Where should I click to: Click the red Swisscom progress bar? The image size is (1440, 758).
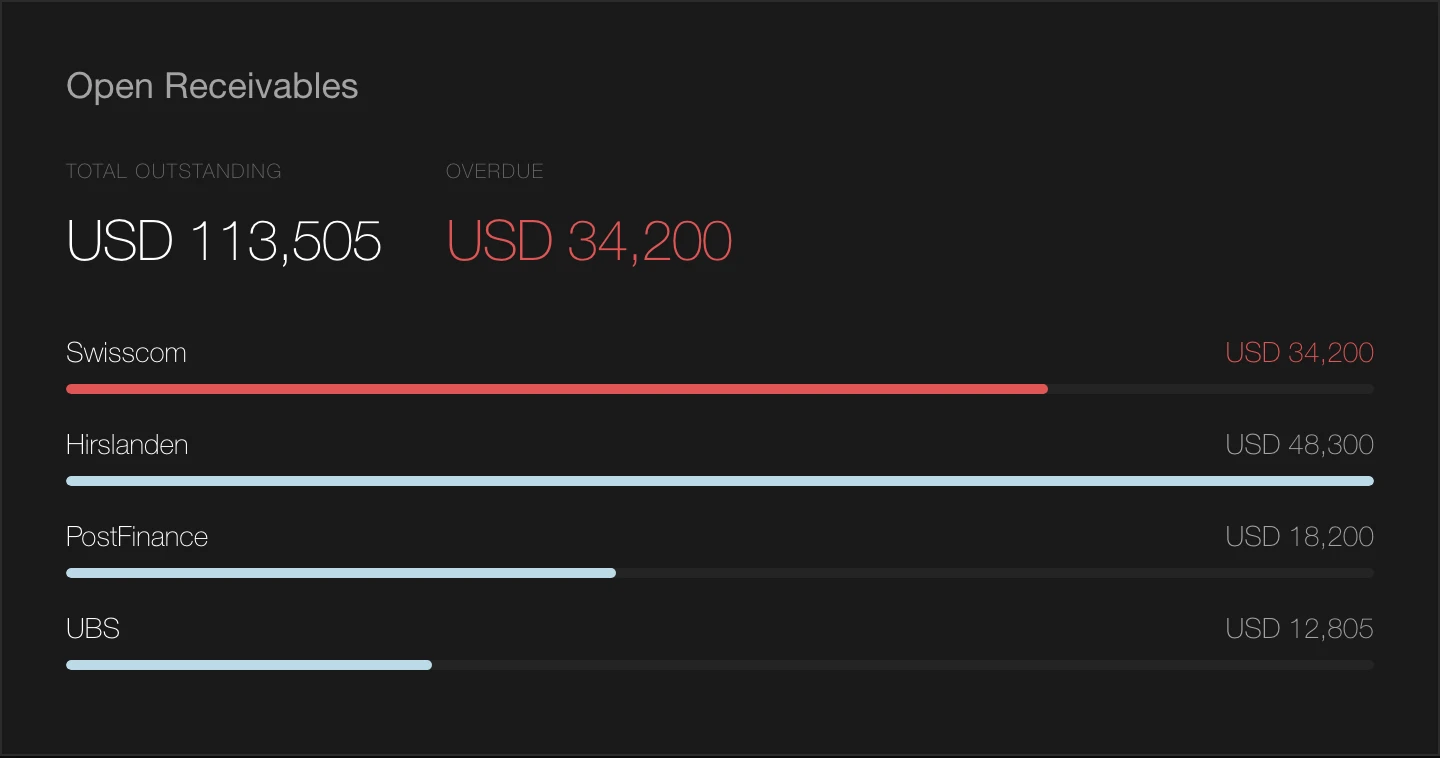pos(556,389)
